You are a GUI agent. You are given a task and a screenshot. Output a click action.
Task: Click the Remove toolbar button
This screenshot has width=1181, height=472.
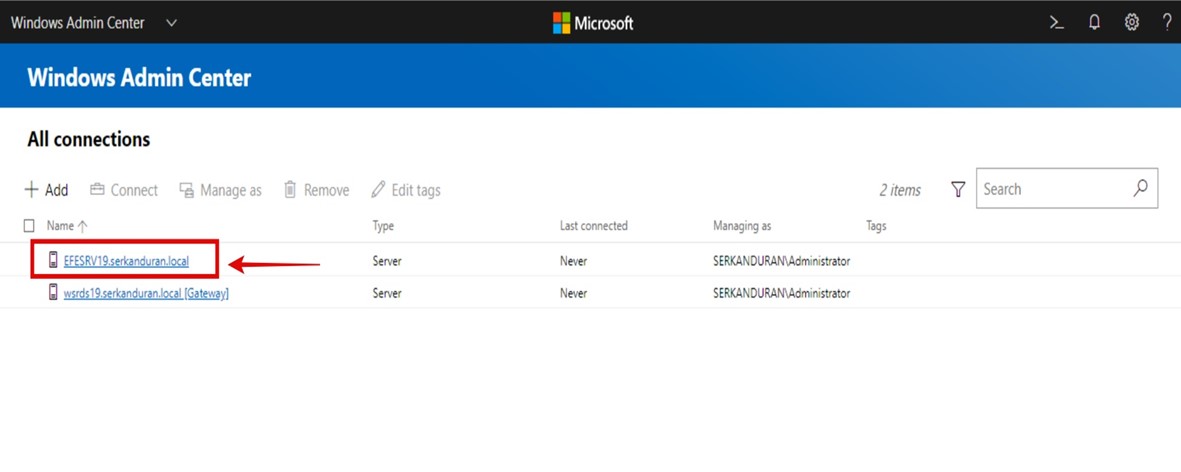tap(316, 190)
